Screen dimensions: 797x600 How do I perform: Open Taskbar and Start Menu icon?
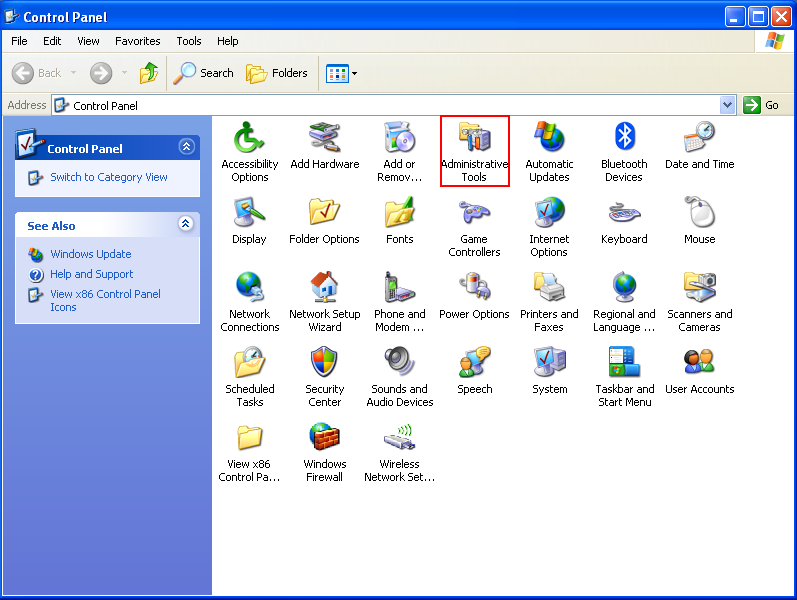(x=624, y=377)
